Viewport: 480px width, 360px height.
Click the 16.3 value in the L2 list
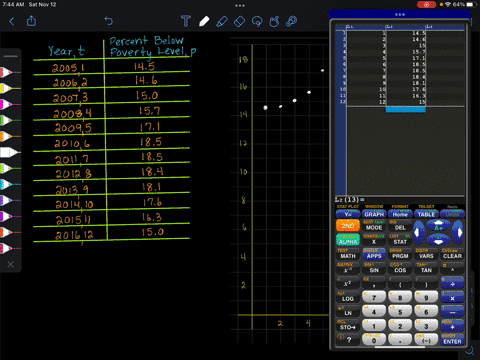pyautogui.click(x=418, y=96)
